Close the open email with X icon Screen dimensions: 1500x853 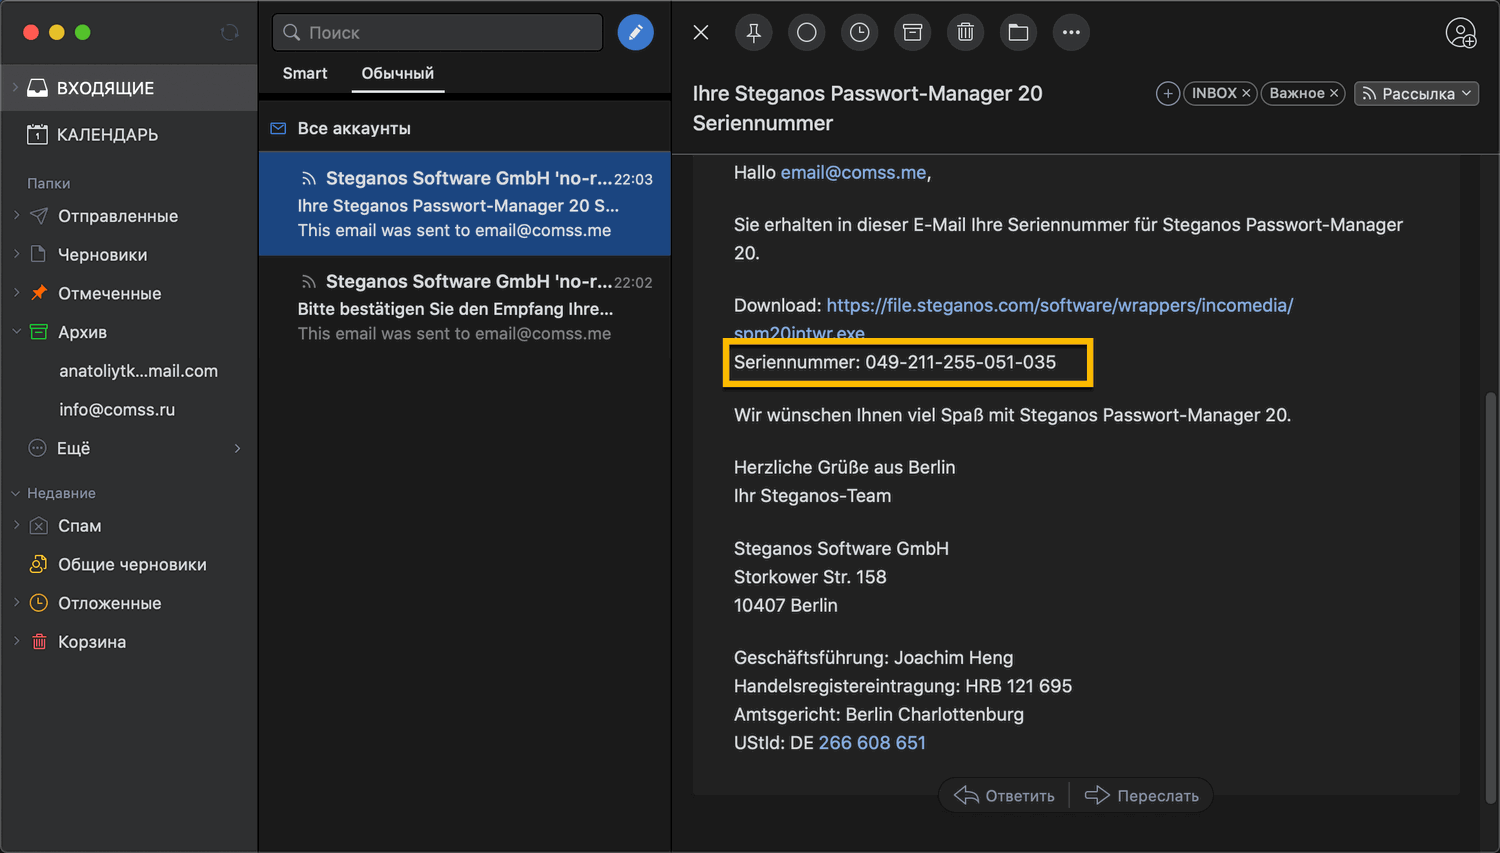point(701,32)
